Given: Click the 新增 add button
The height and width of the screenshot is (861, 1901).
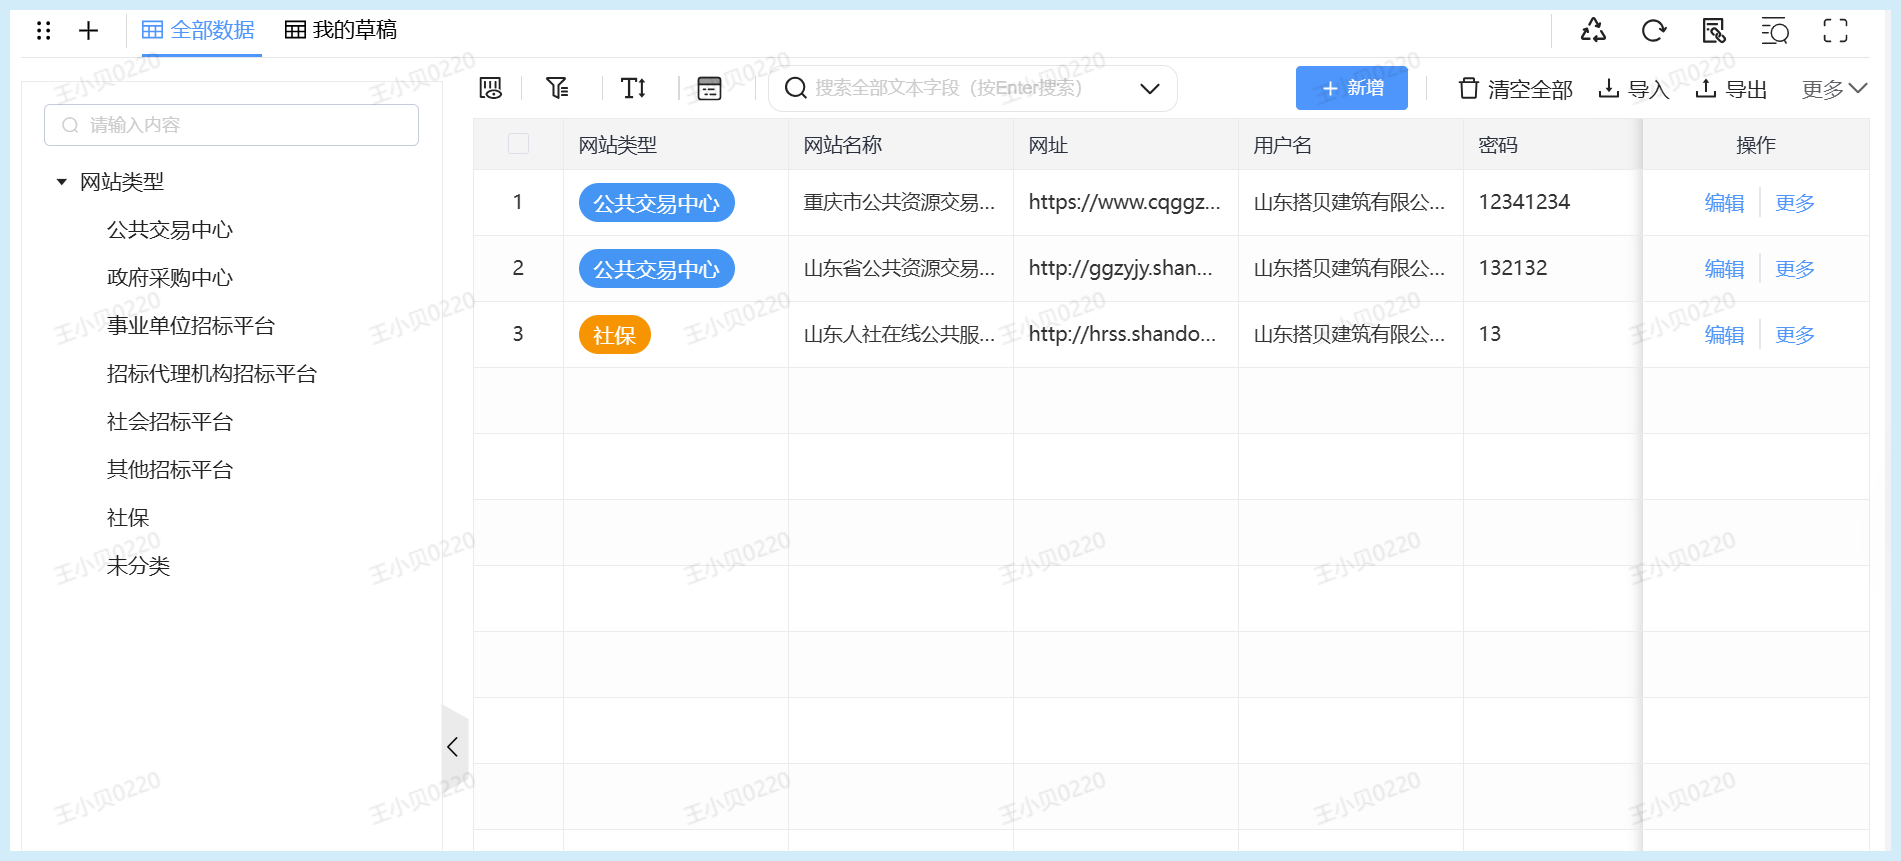Looking at the screenshot, I should point(1352,88).
